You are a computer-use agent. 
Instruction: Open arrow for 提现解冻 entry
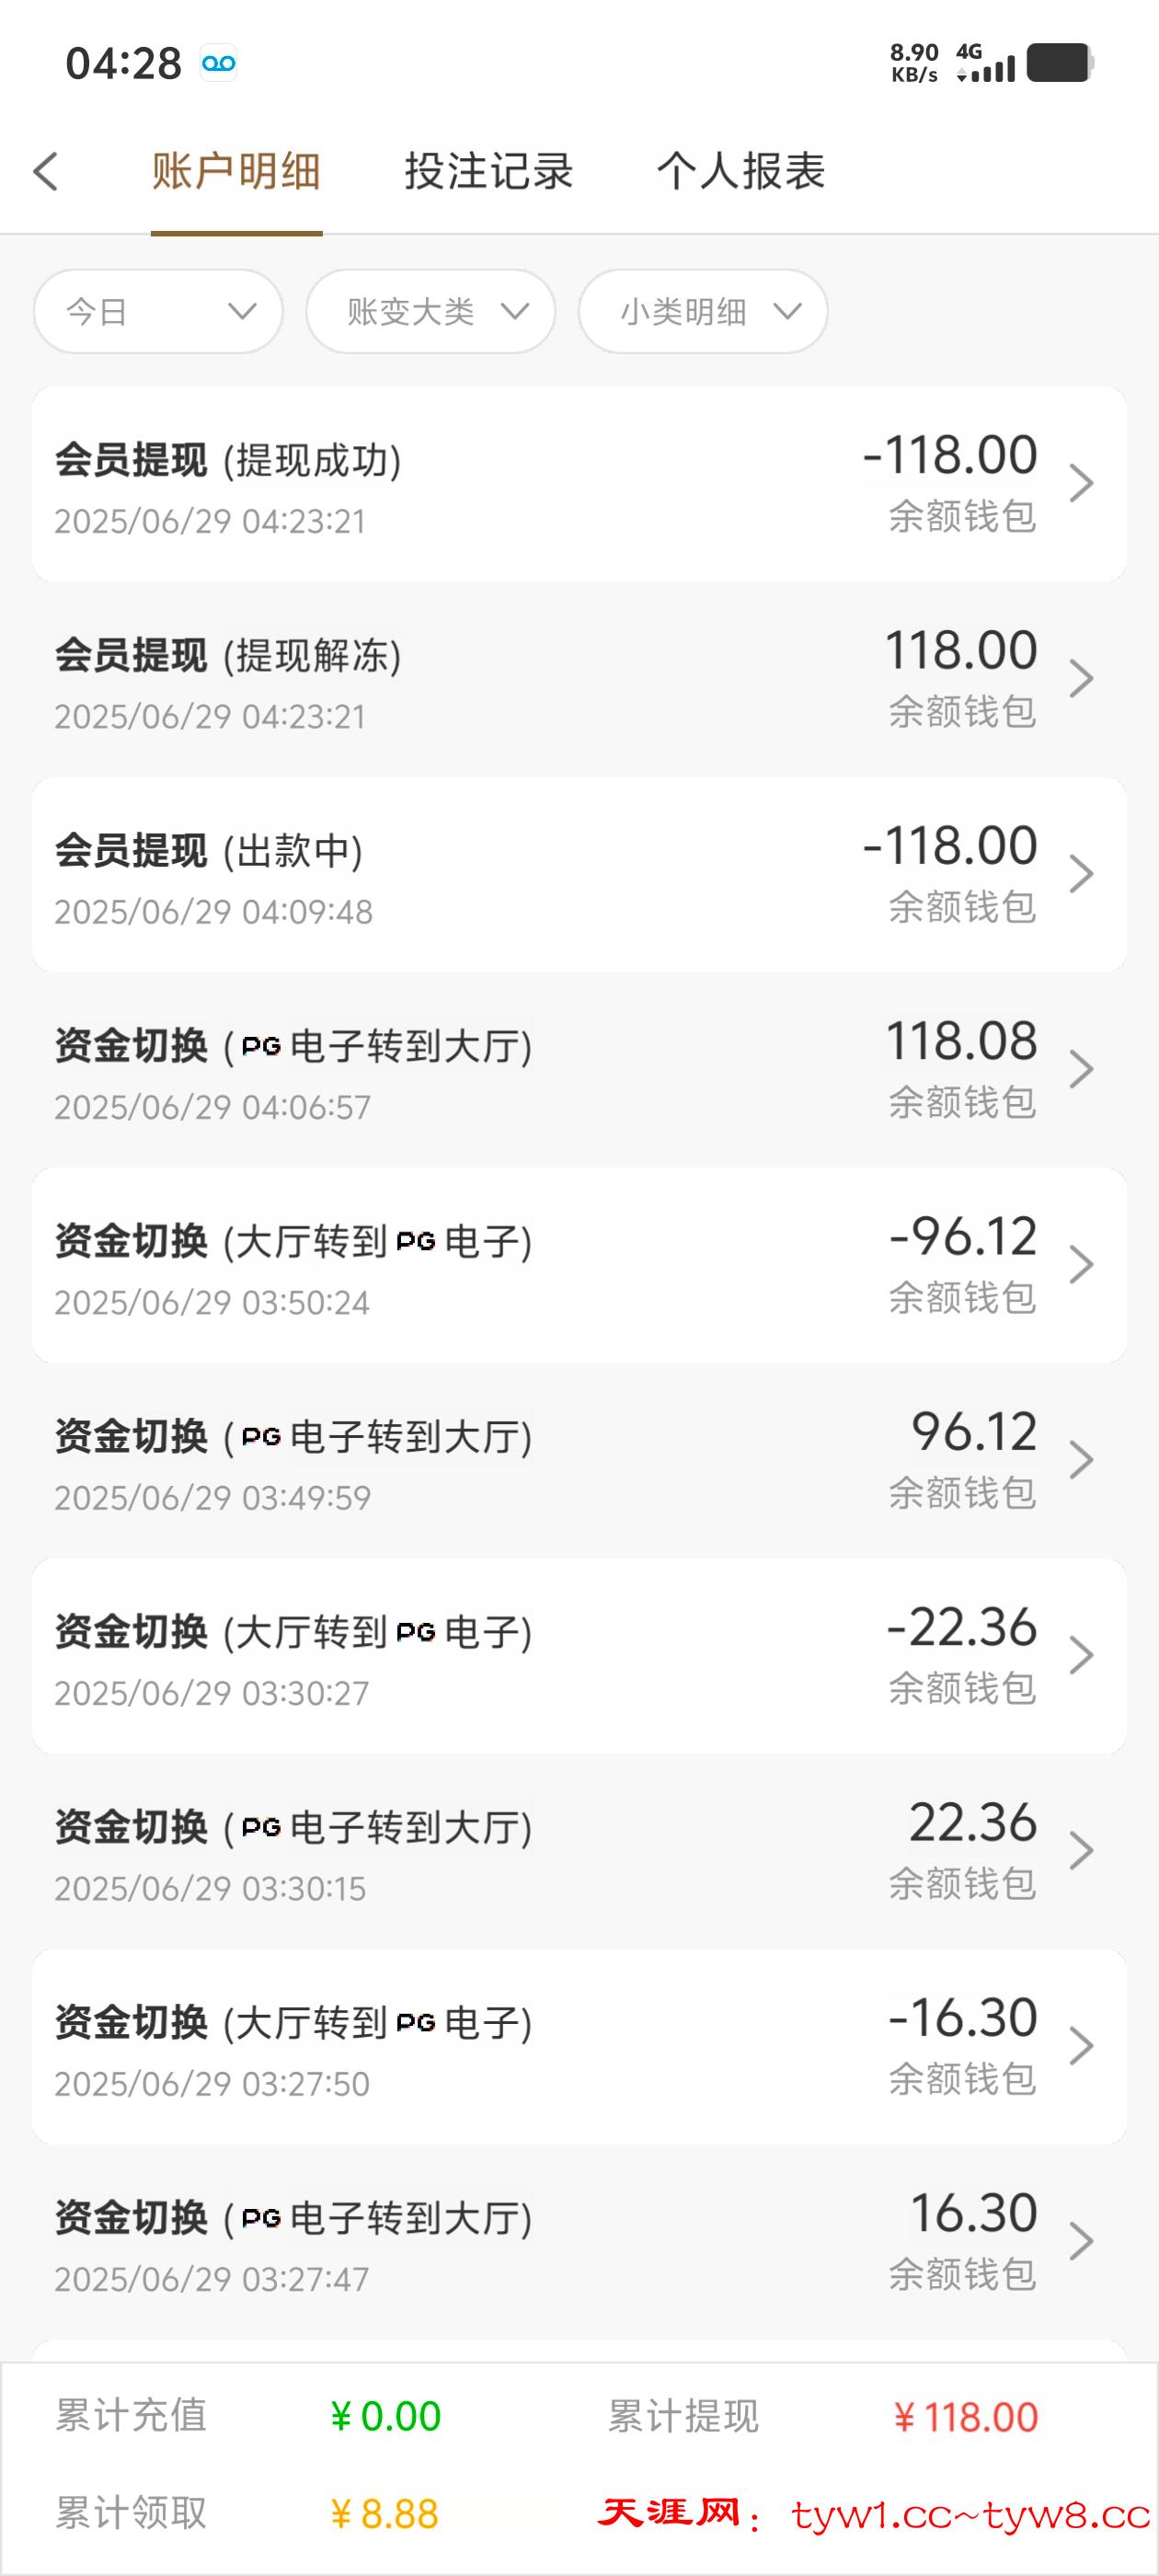click(1081, 679)
